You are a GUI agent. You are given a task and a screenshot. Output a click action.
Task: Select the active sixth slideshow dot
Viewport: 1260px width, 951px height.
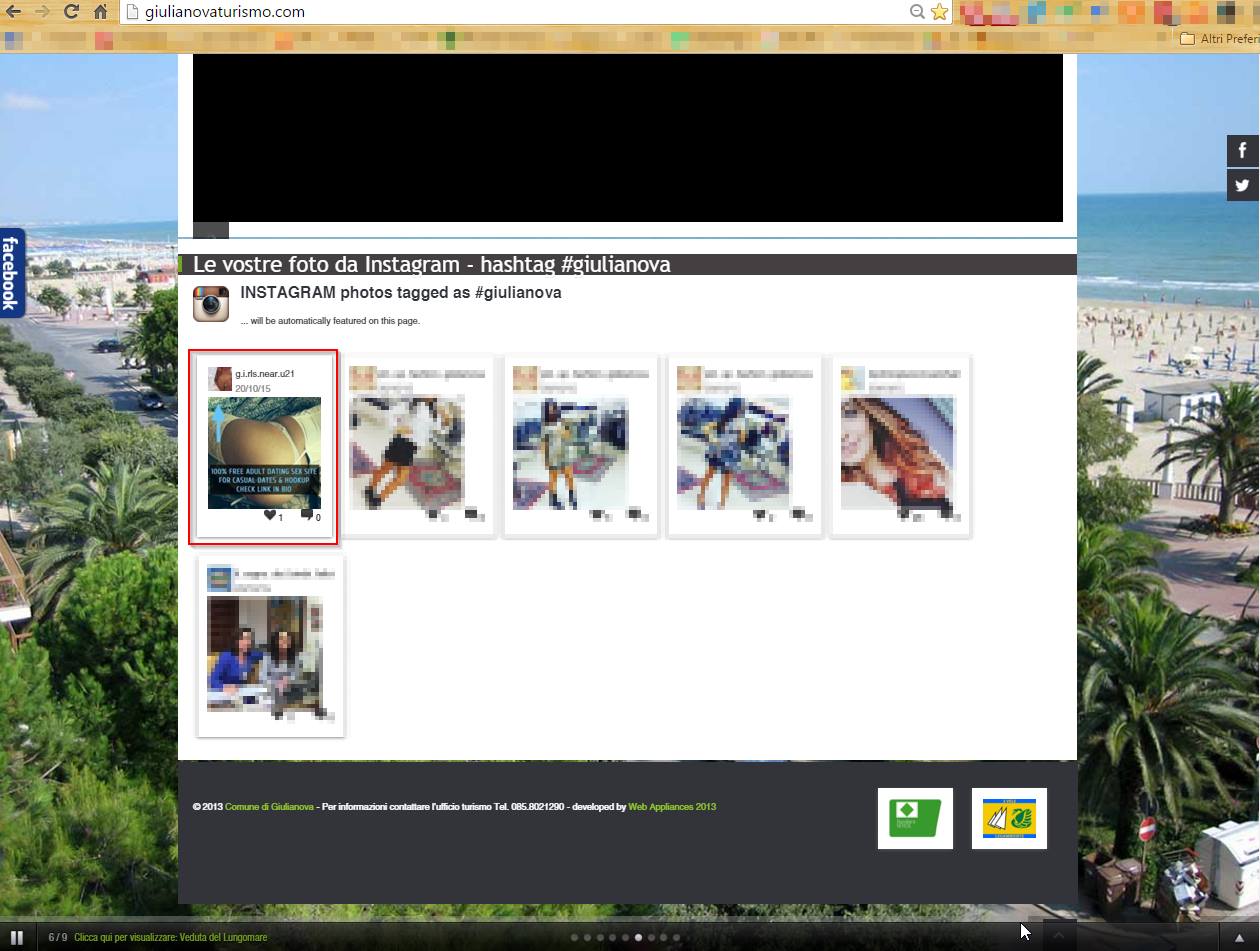coord(638,938)
